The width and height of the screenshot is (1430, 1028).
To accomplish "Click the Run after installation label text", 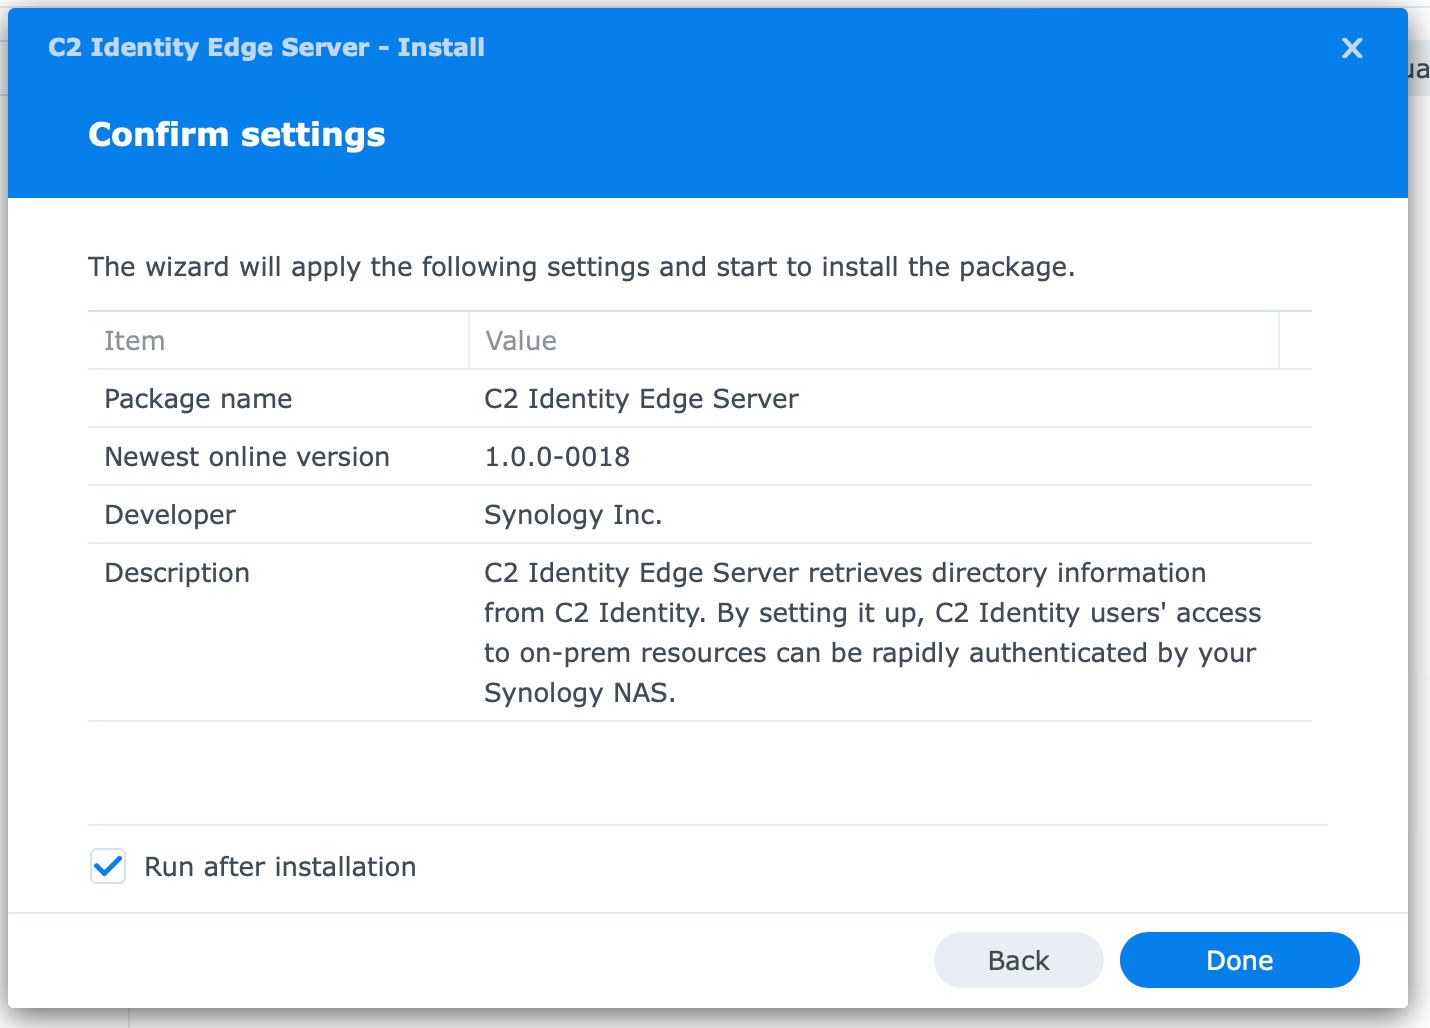I will click(280, 866).
